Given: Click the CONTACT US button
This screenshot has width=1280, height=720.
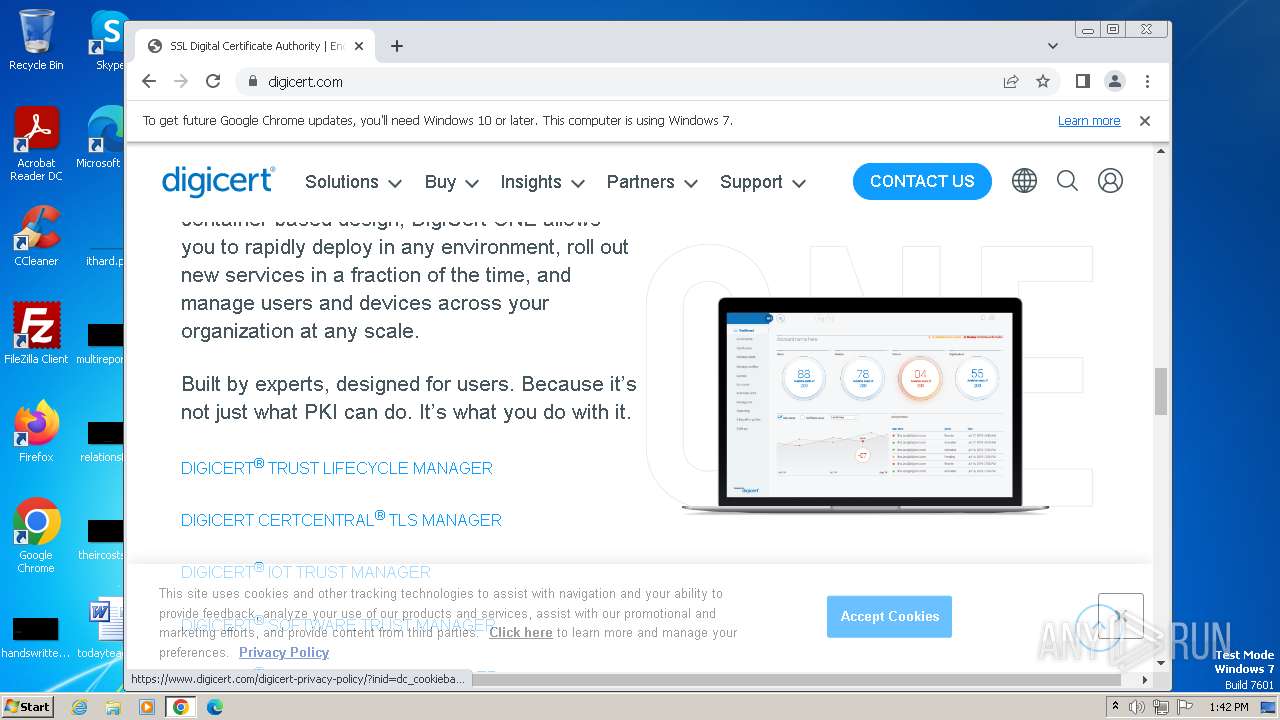Looking at the screenshot, I should (x=922, y=181).
